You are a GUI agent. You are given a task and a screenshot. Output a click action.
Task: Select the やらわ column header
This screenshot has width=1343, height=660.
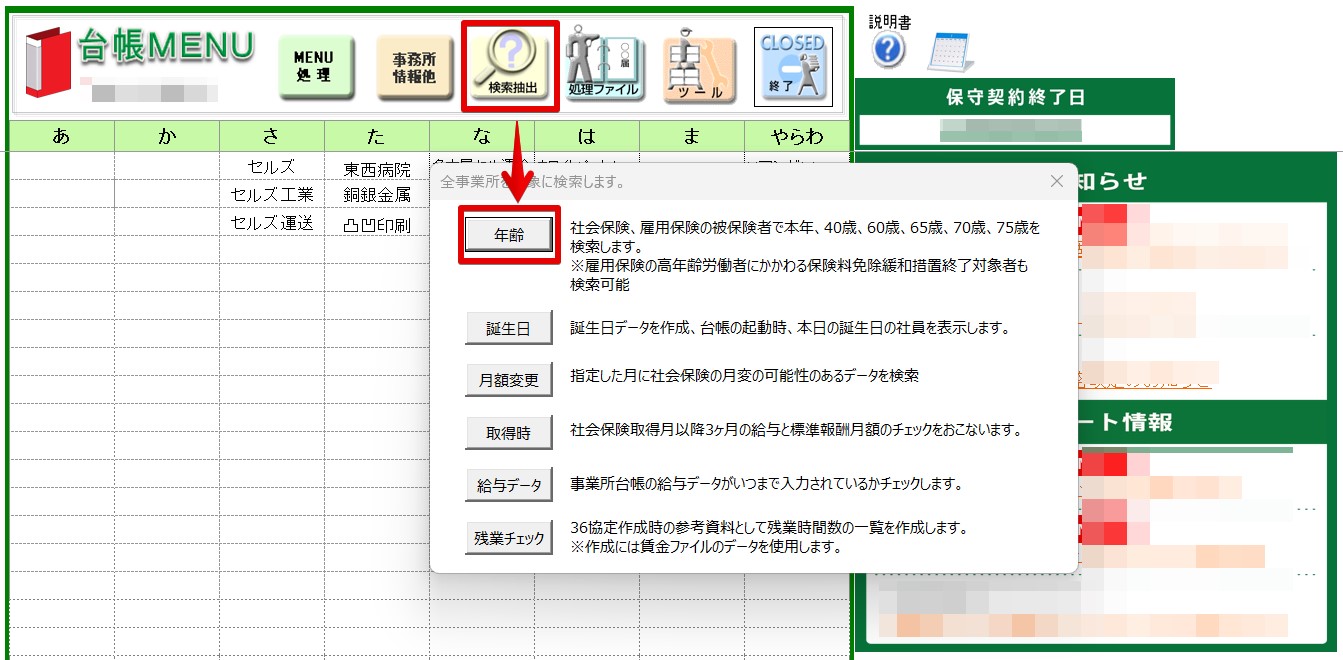coord(797,136)
